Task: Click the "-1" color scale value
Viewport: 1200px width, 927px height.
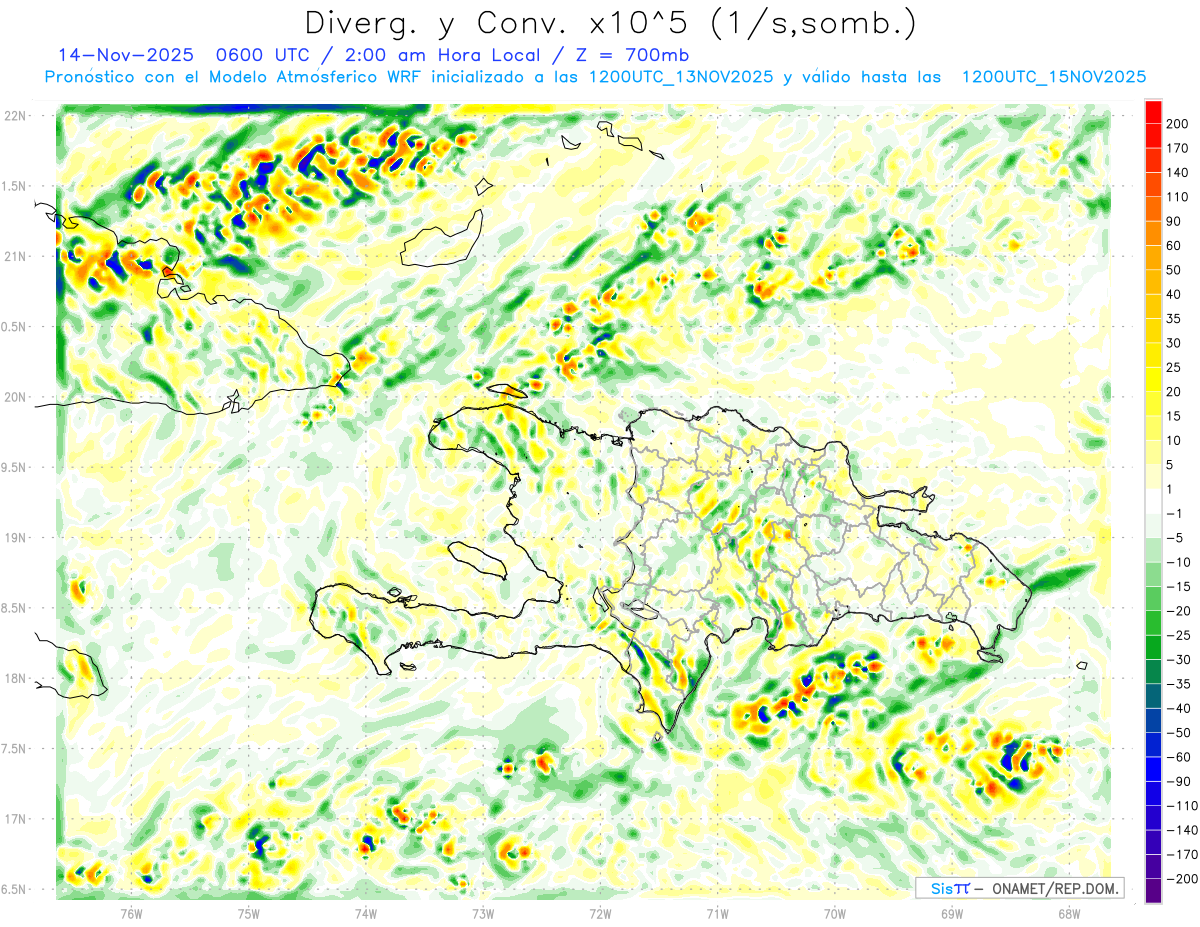Action: tap(1174, 514)
